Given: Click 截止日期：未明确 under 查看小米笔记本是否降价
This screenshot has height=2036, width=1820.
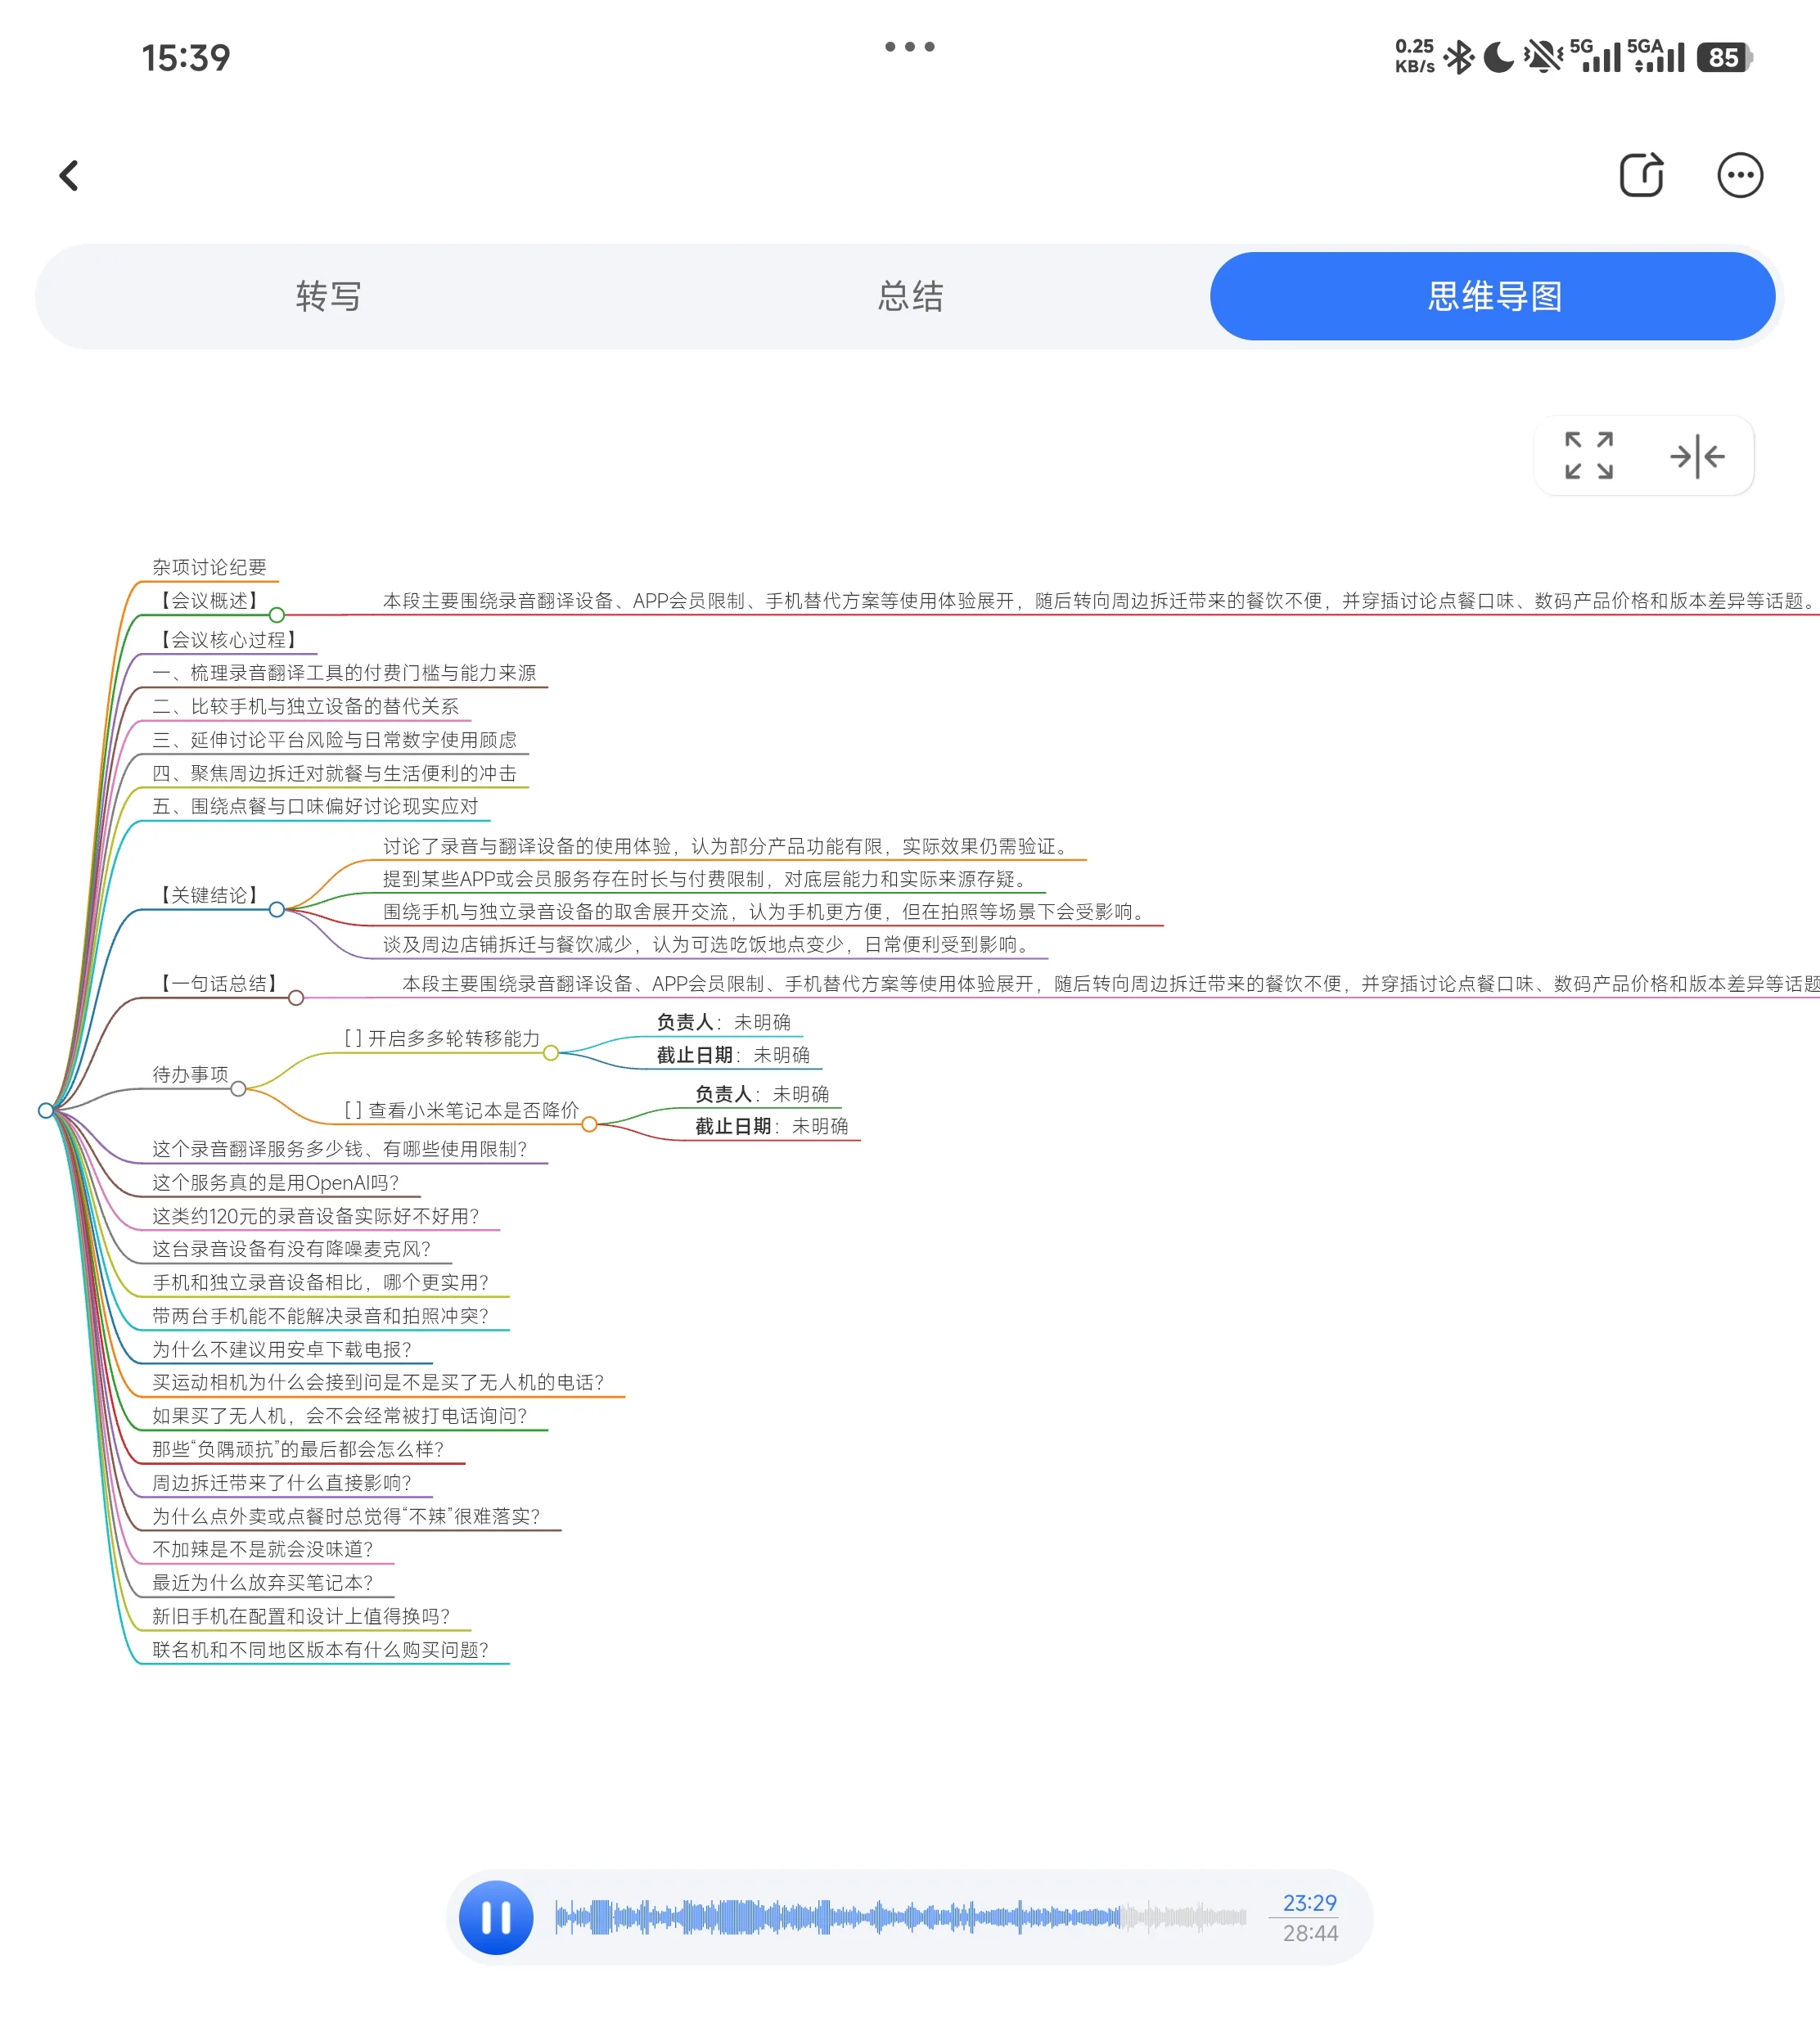Looking at the screenshot, I should pyautogui.click(x=772, y=1126).
